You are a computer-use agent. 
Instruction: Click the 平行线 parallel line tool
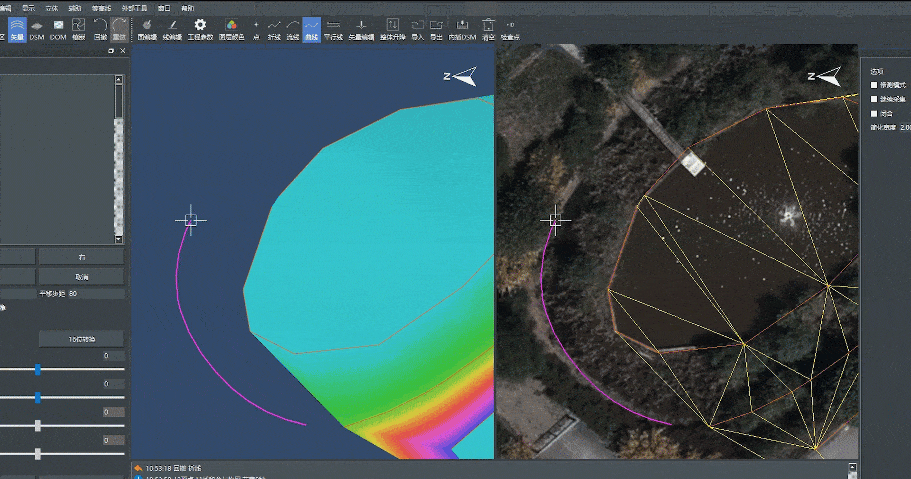coord(334,27)
